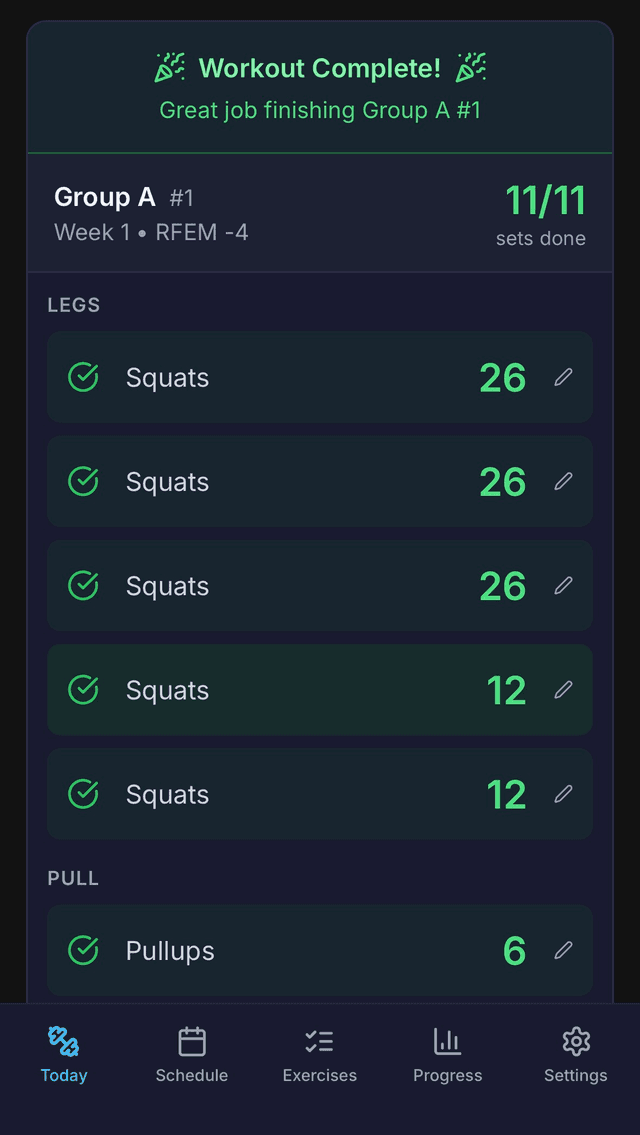Click the Week 1 RFEM -4 subtitle
The image size is (640, 1135).
click(x=150, y=232)
